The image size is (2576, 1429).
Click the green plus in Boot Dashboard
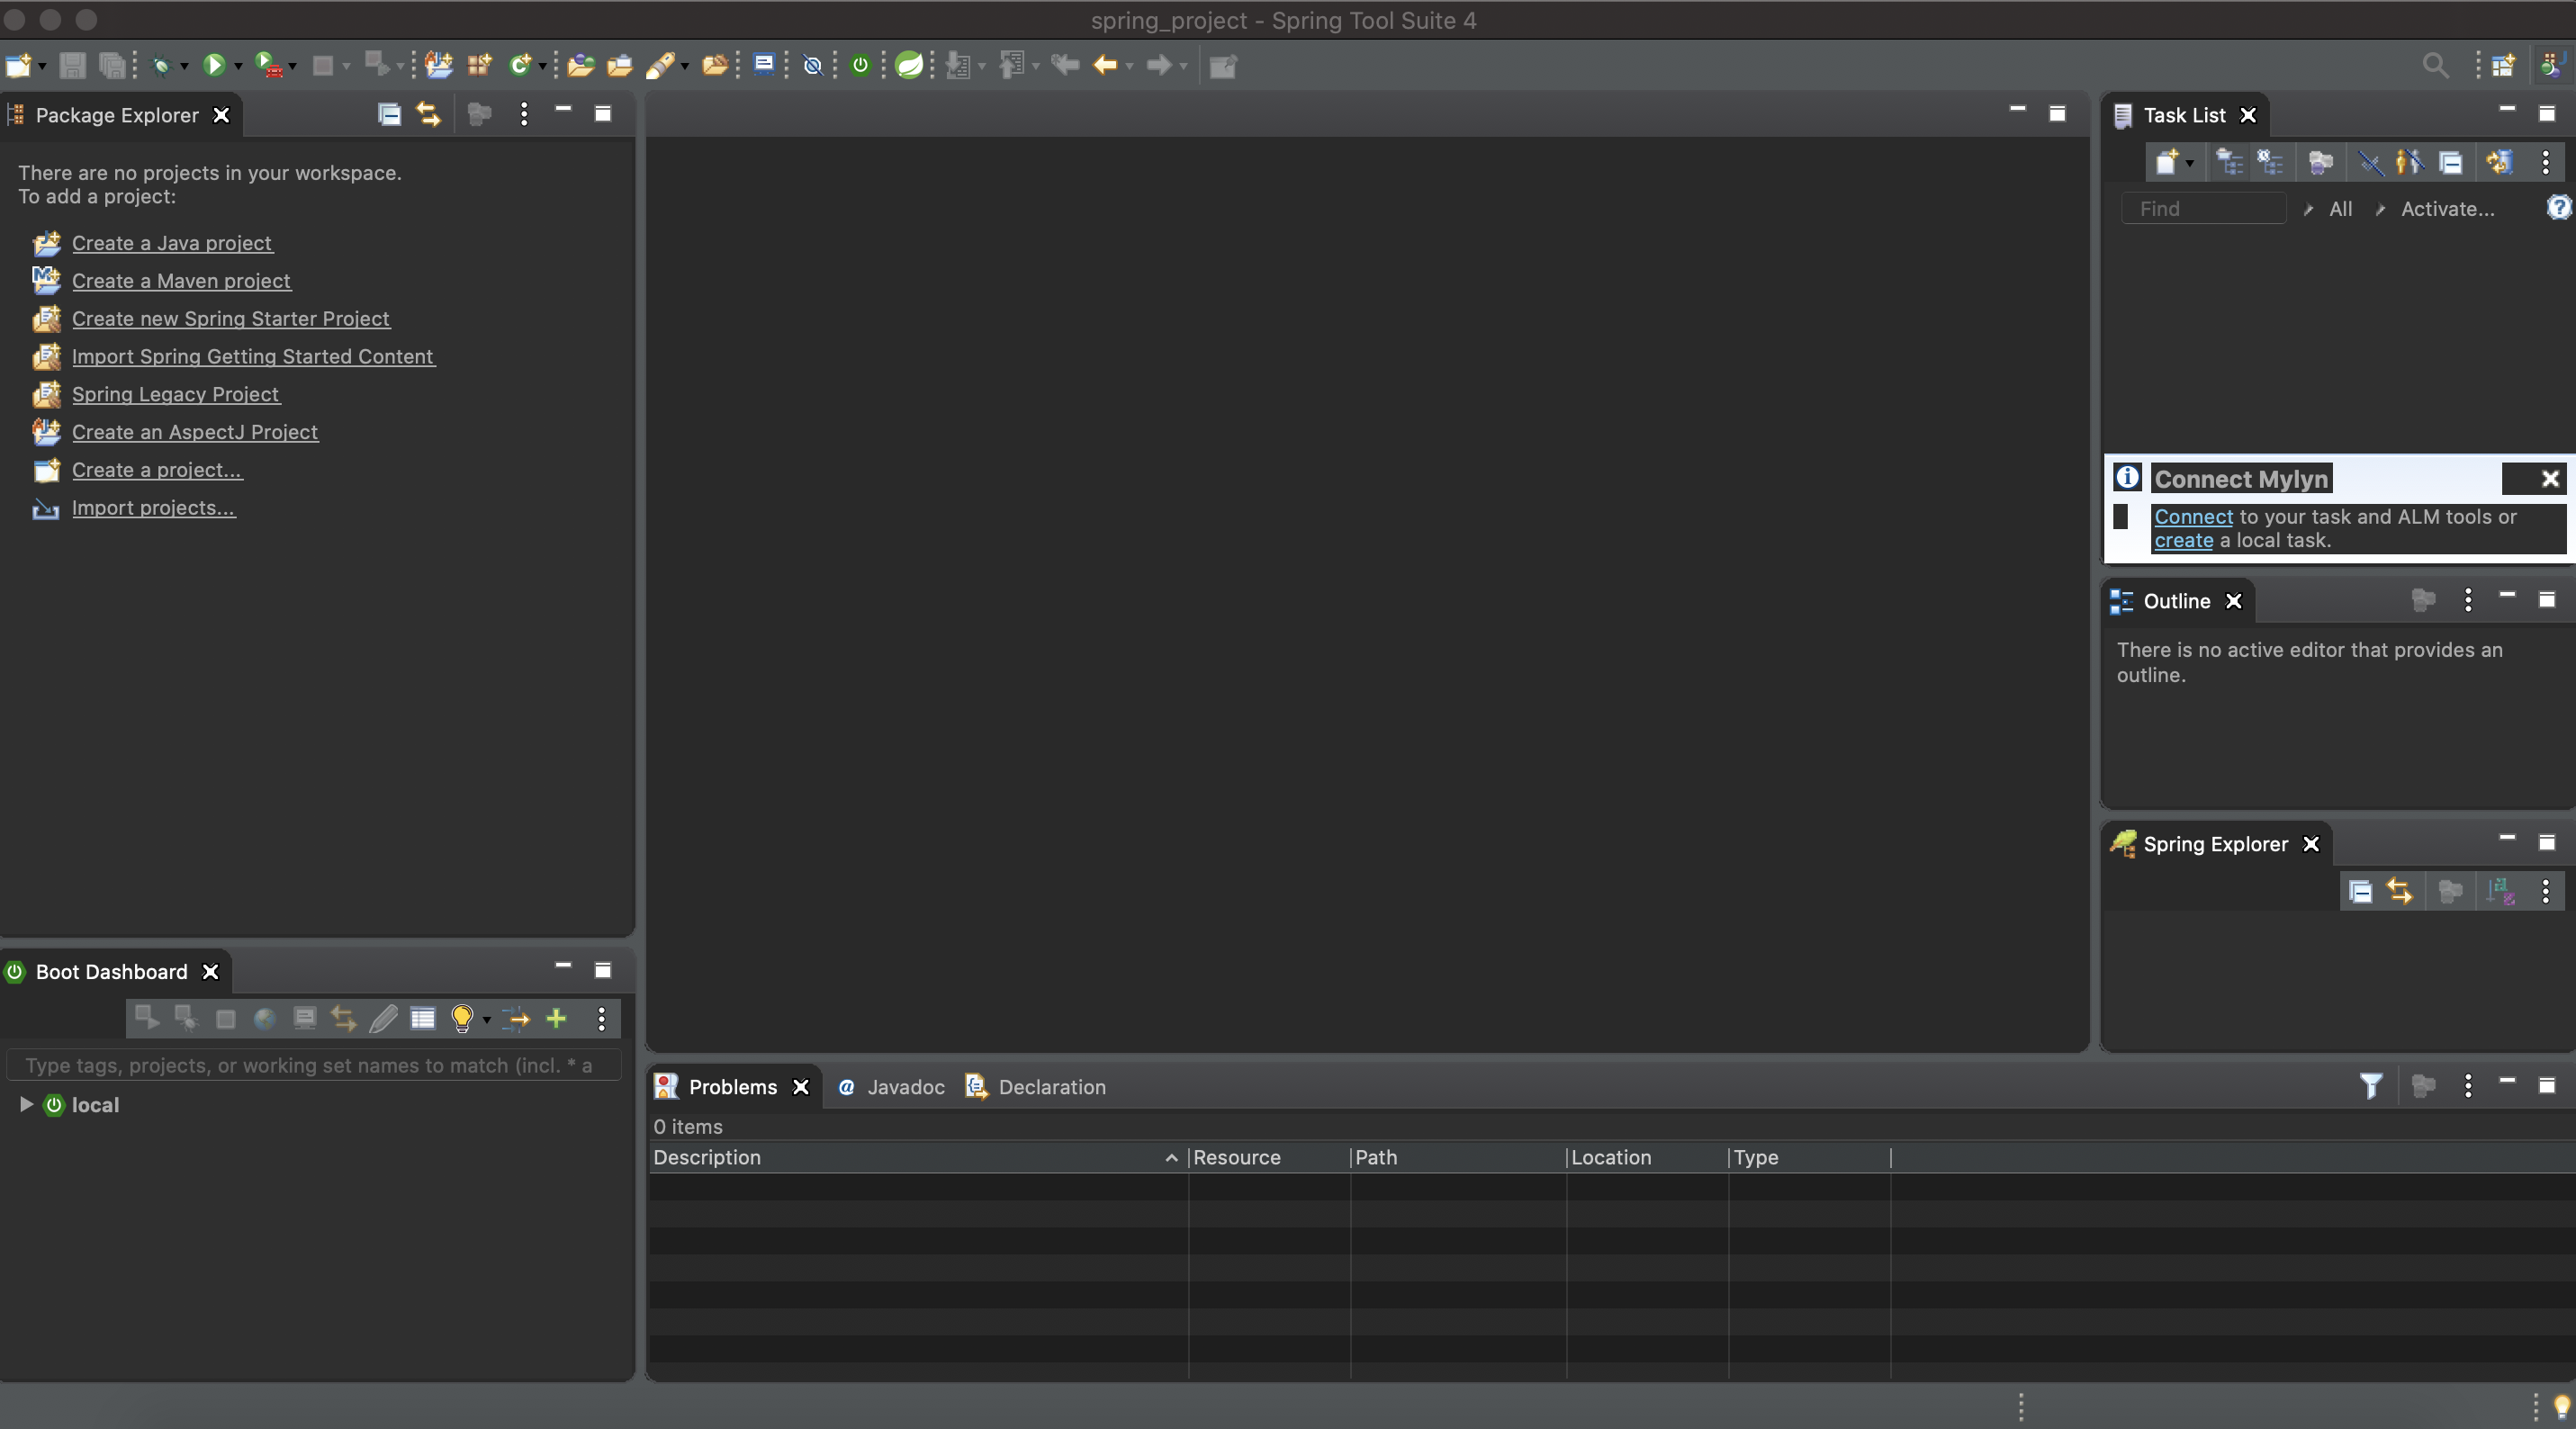556,1019
